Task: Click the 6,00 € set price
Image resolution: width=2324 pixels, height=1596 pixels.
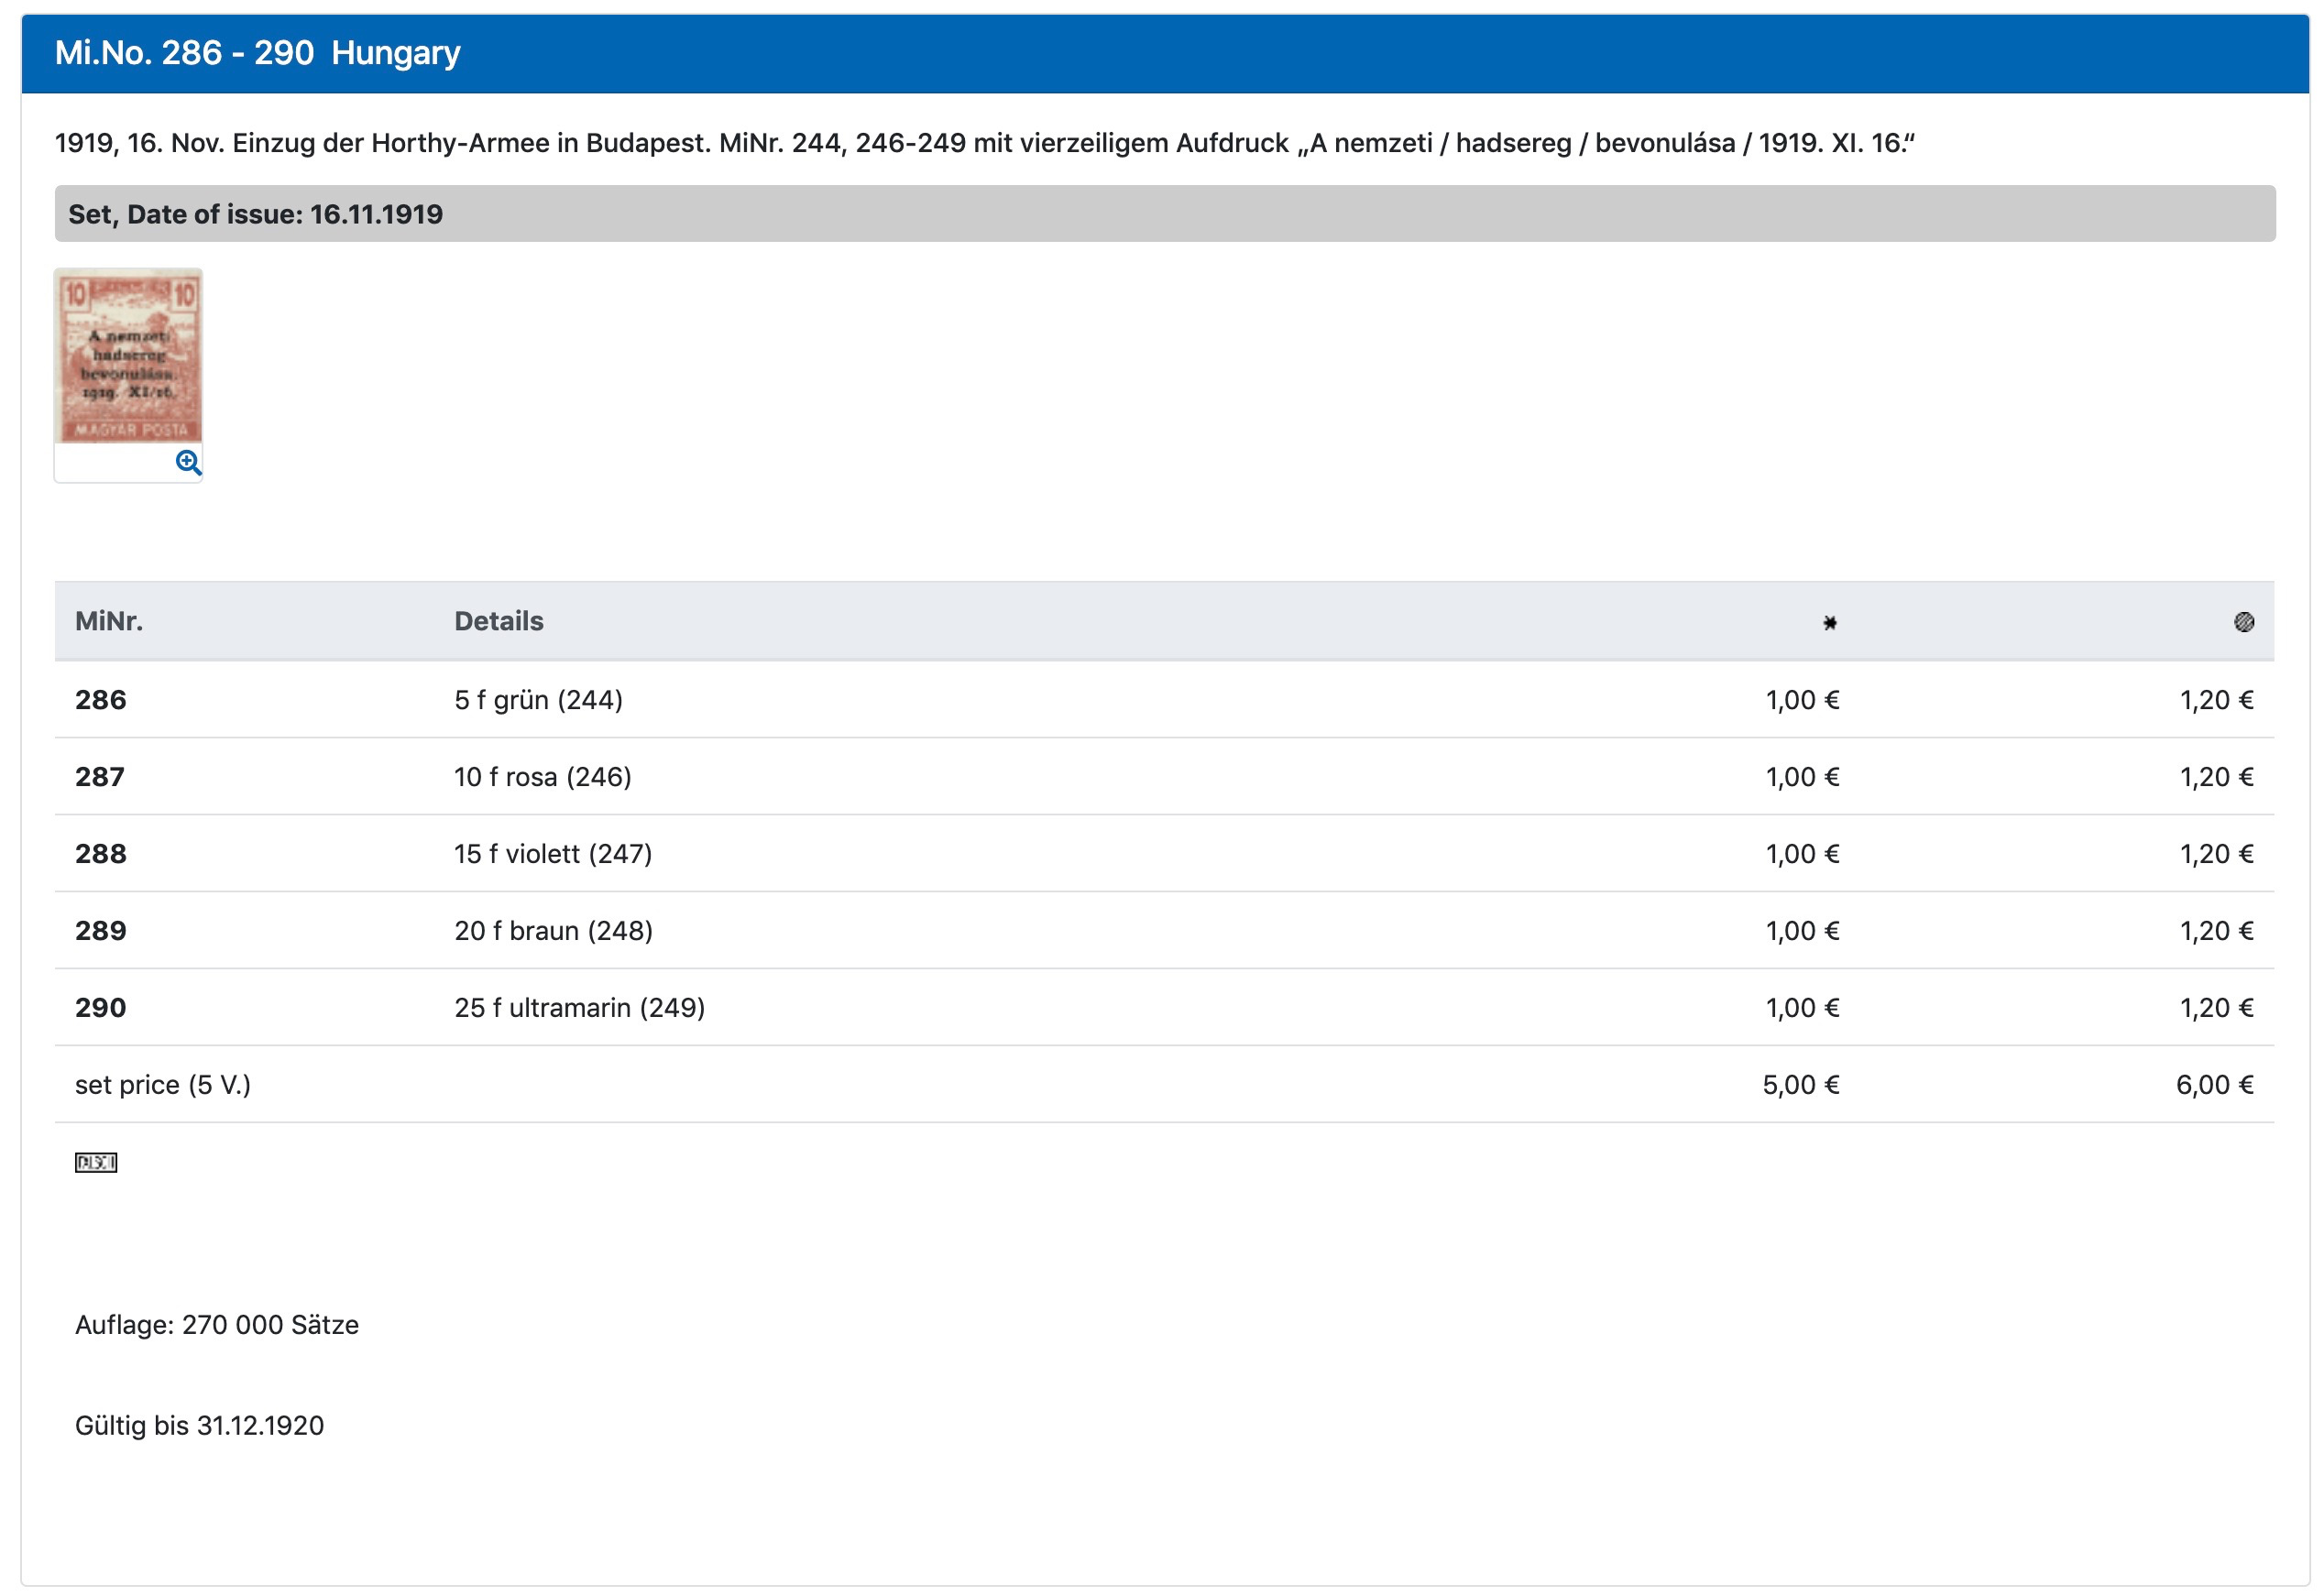Action: point(2214,1084)
